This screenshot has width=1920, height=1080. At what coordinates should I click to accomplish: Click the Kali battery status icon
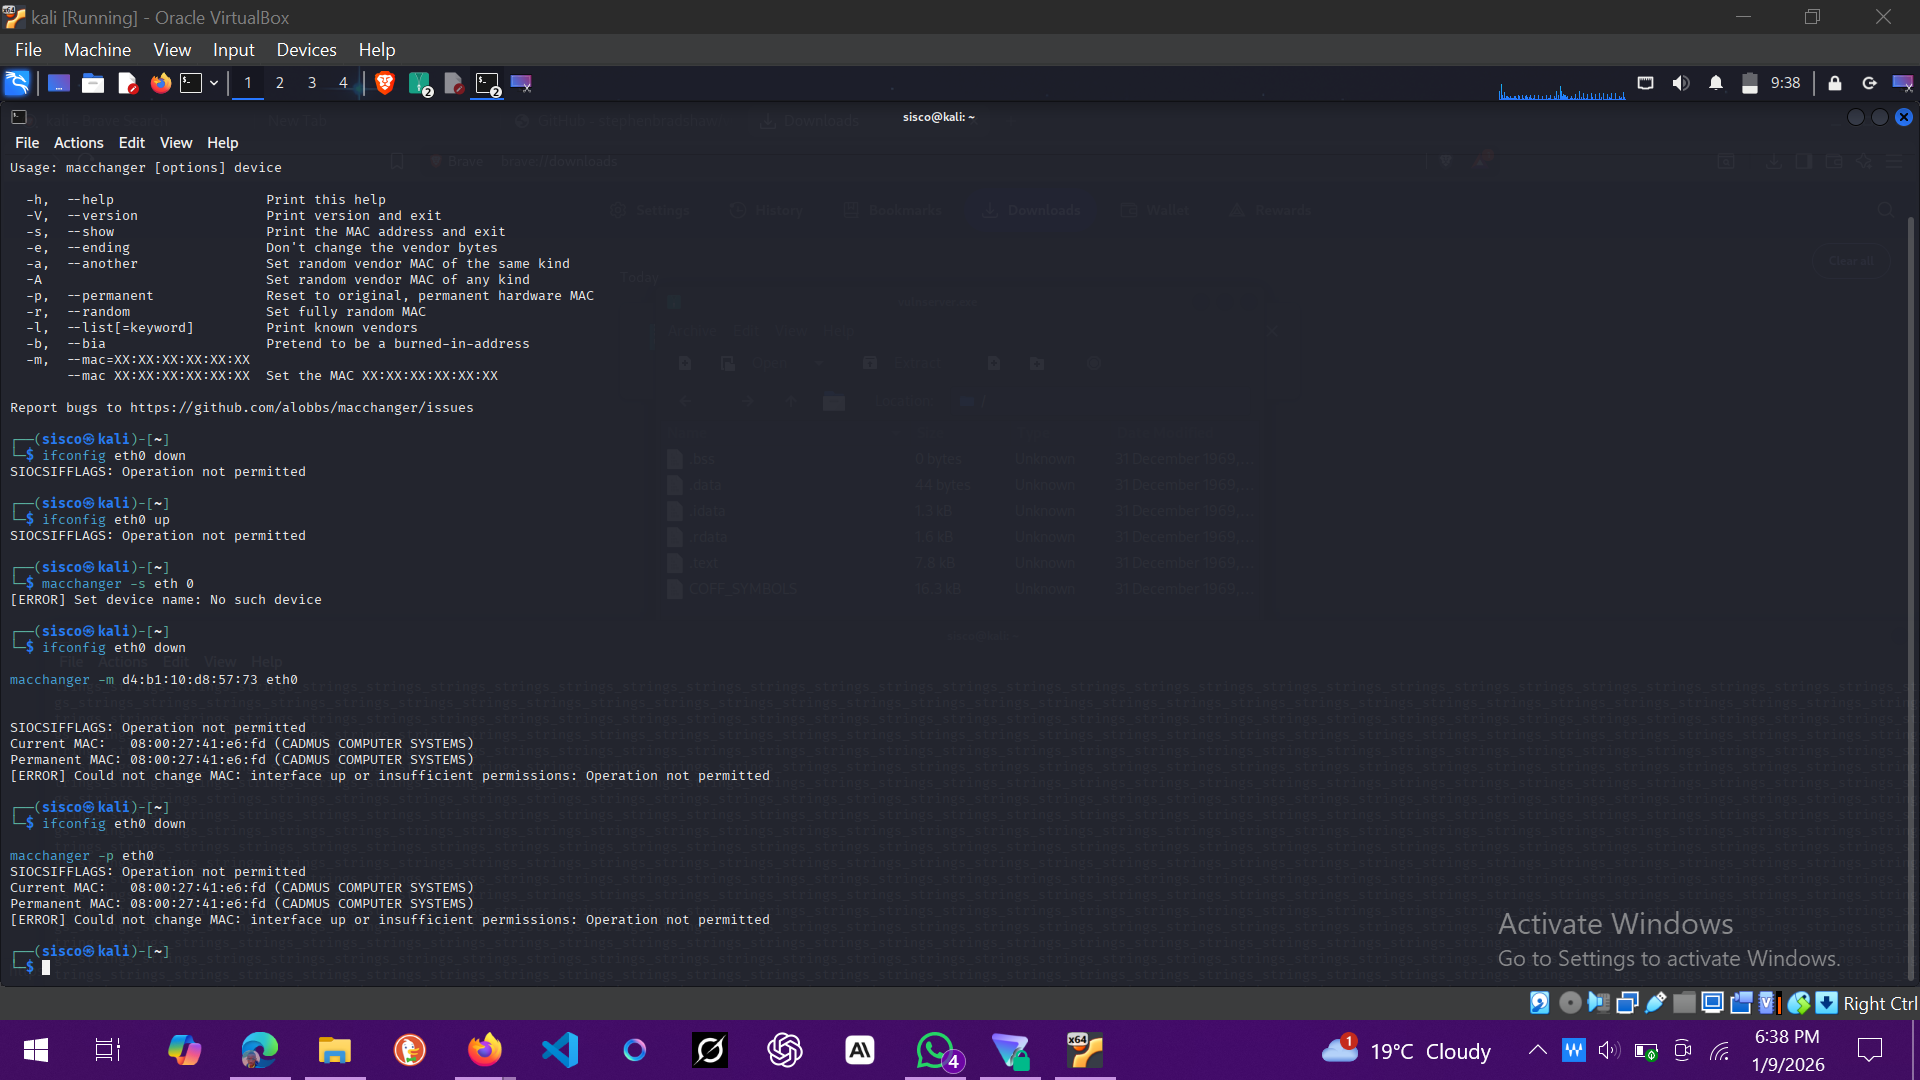(x=1750, y=83)
